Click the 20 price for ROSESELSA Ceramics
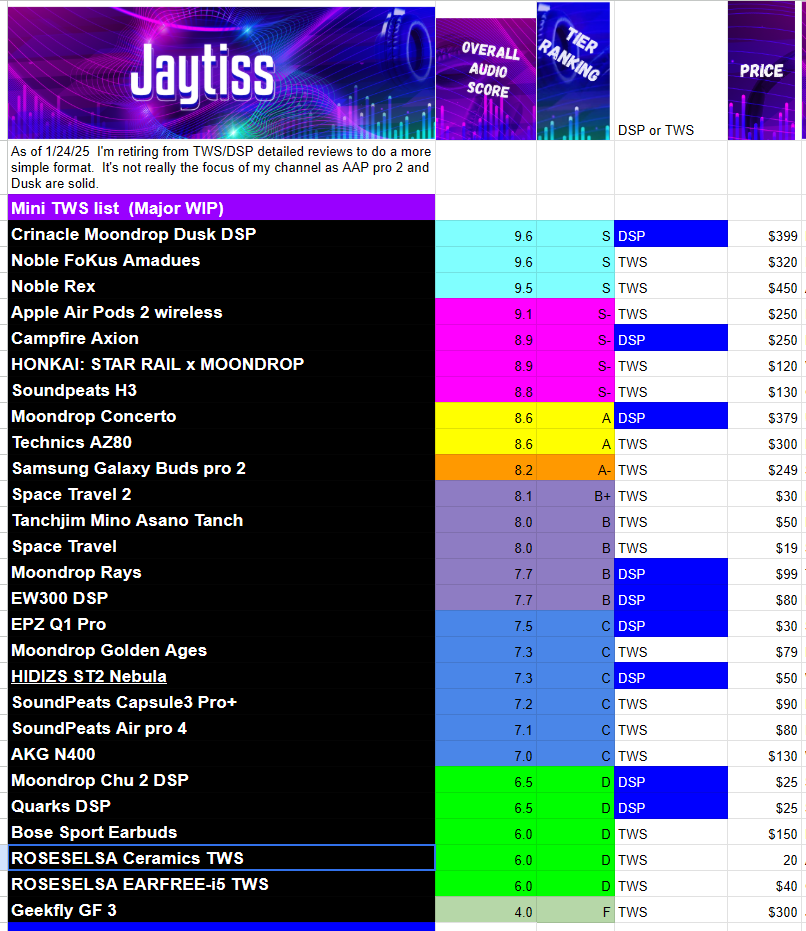The width and height of the screenshot is (806, 931). pyautogui.click(x=765, y=859)
